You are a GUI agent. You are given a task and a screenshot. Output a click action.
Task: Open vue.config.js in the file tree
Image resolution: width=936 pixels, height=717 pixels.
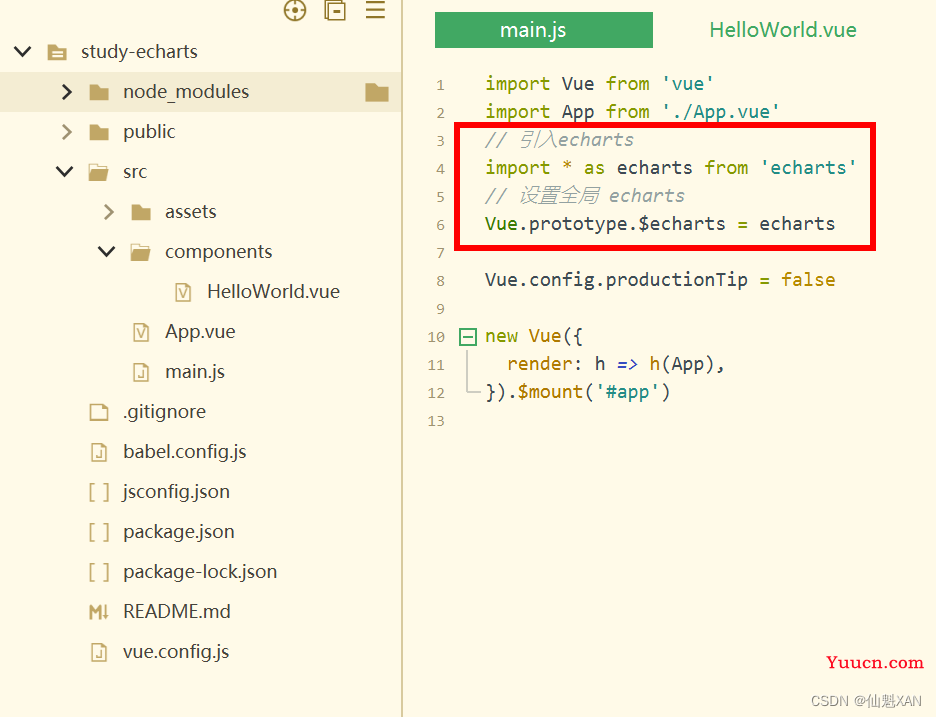pos(176,652)
